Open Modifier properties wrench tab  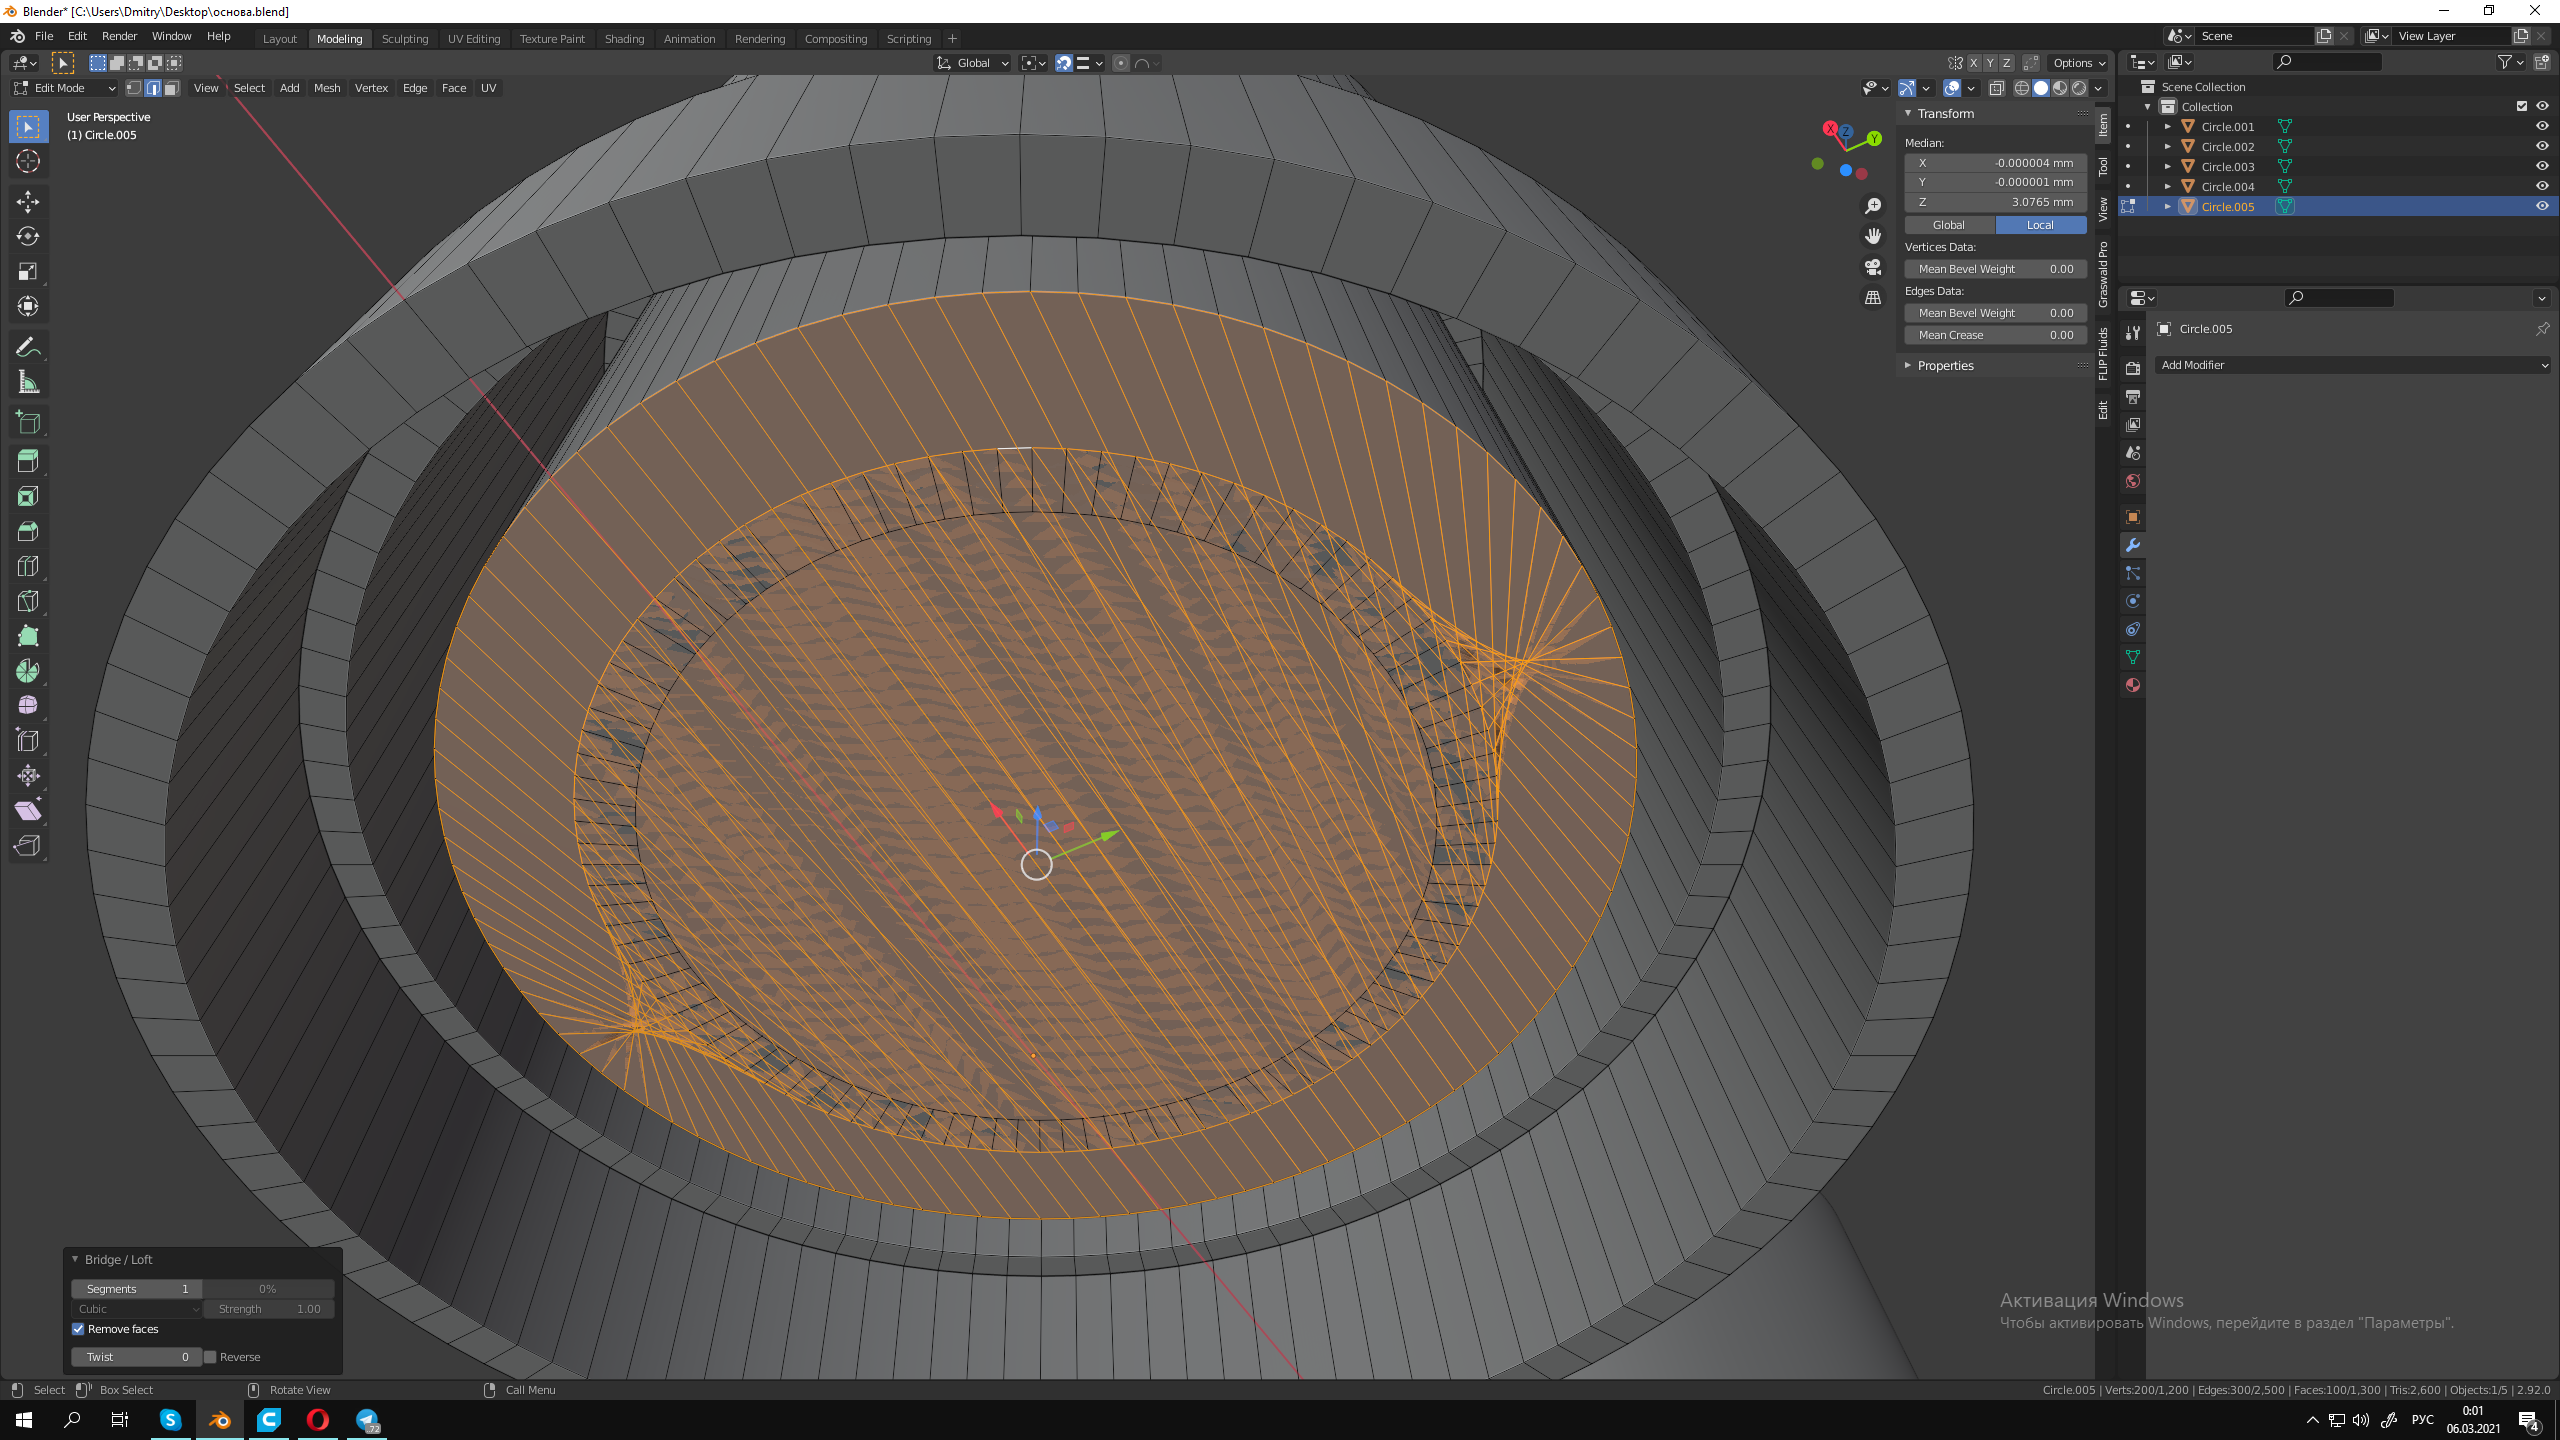pos(2133,545)
